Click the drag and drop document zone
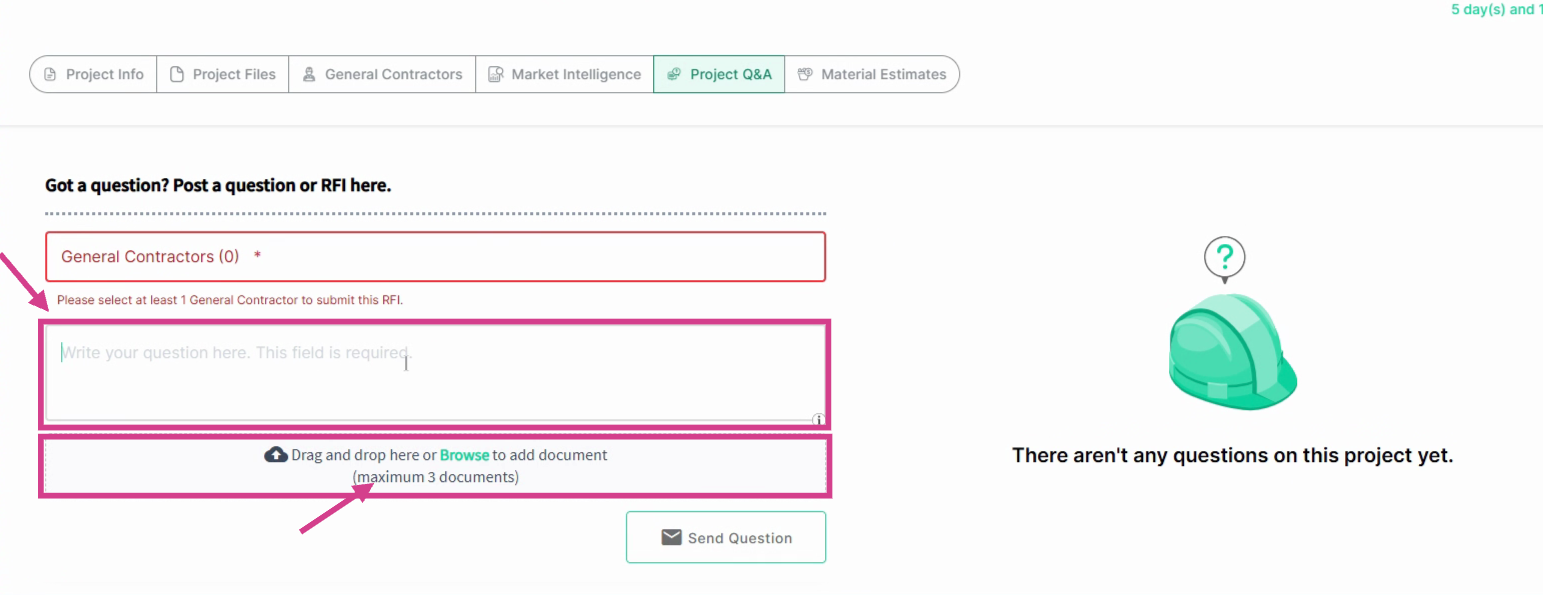 (x=436, y=466)
